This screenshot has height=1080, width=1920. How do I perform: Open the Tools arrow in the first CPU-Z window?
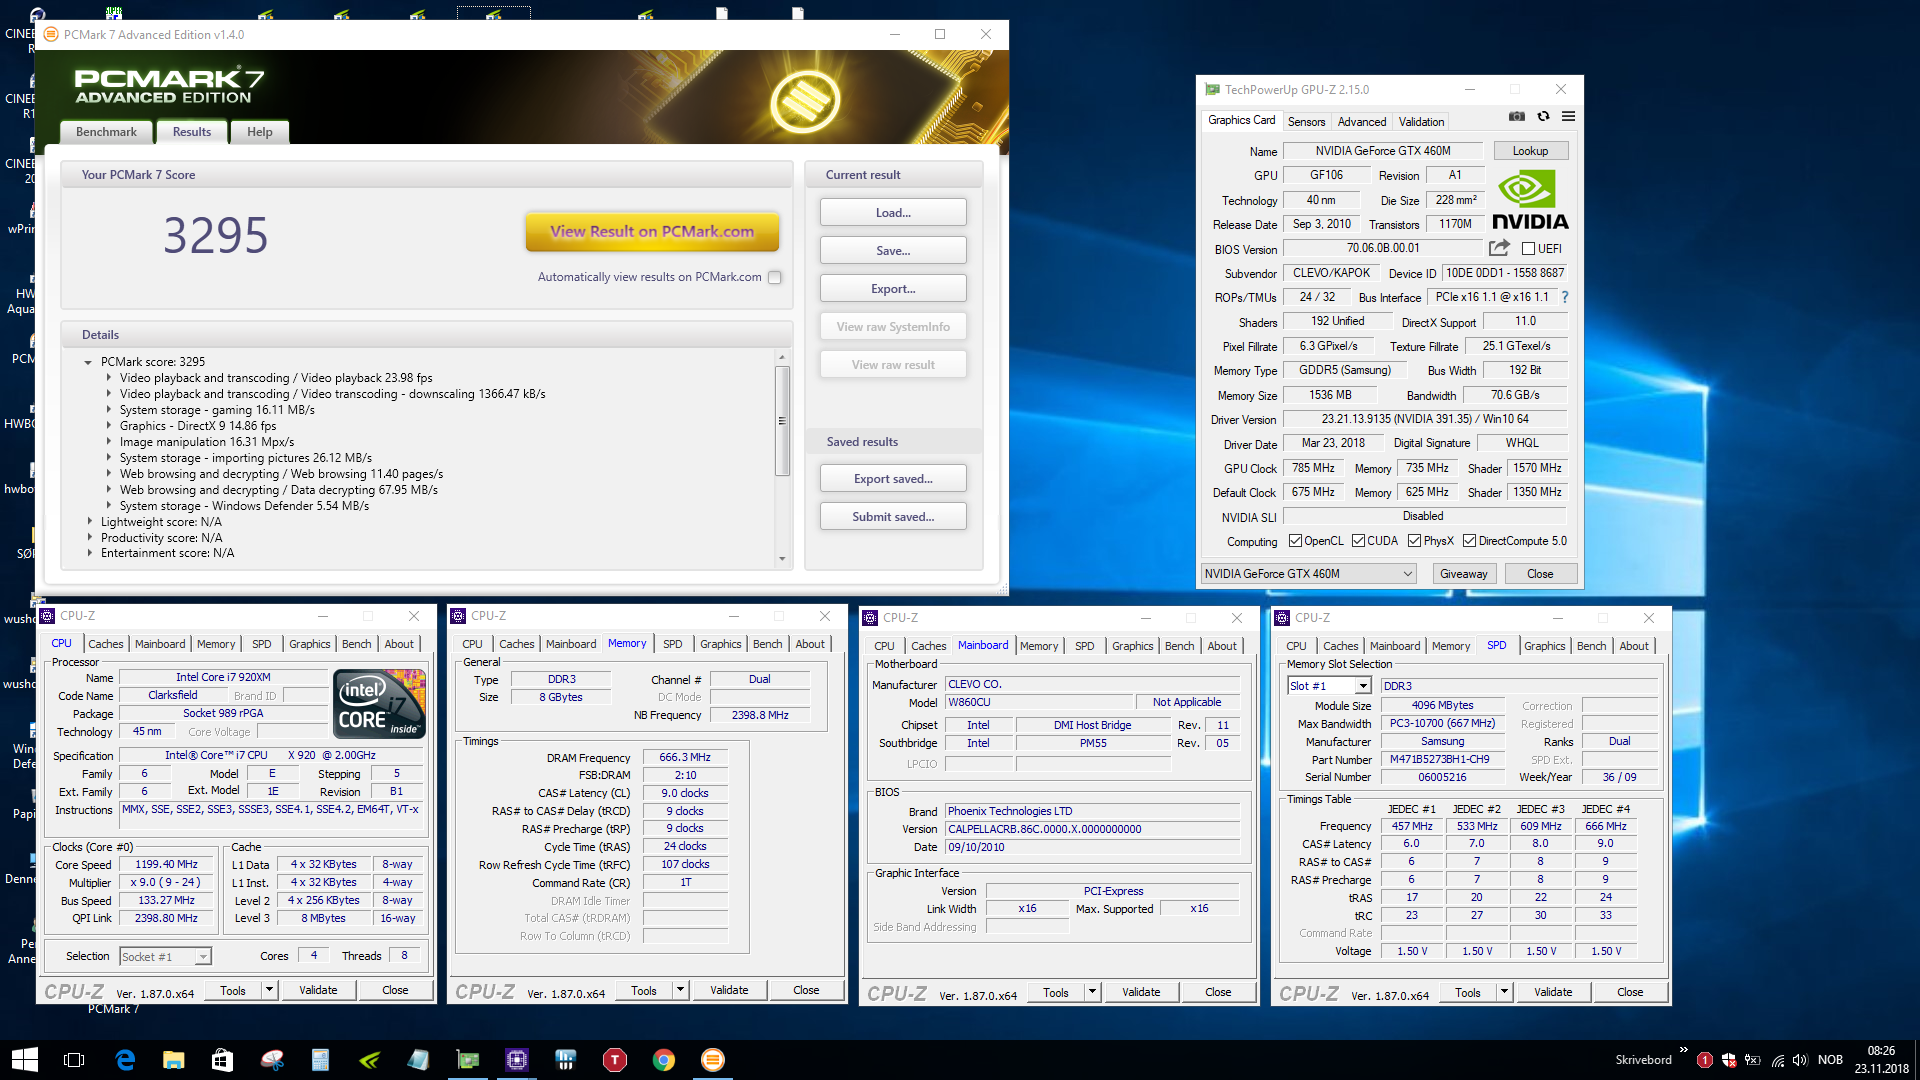point(268,990)
